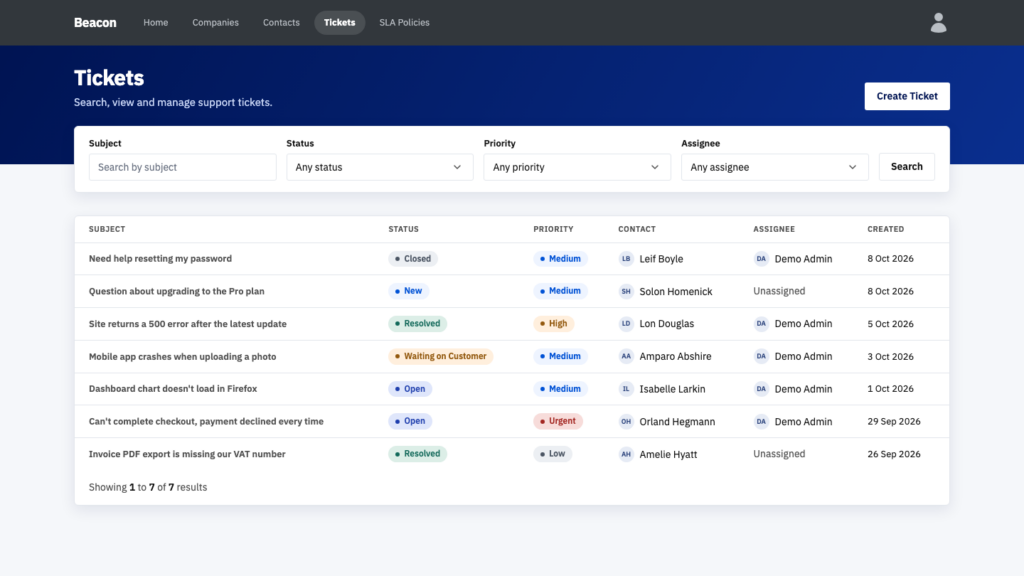Focus the Search by subject field
Image resolution: width=1024 pixels, height=576 pixels.
(182, 167)
